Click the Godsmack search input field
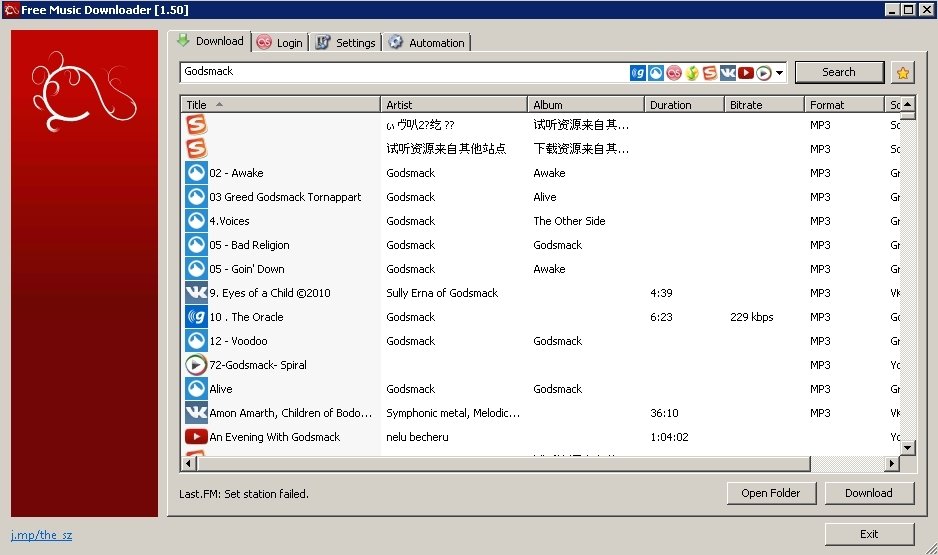 [x=404, y=72]
